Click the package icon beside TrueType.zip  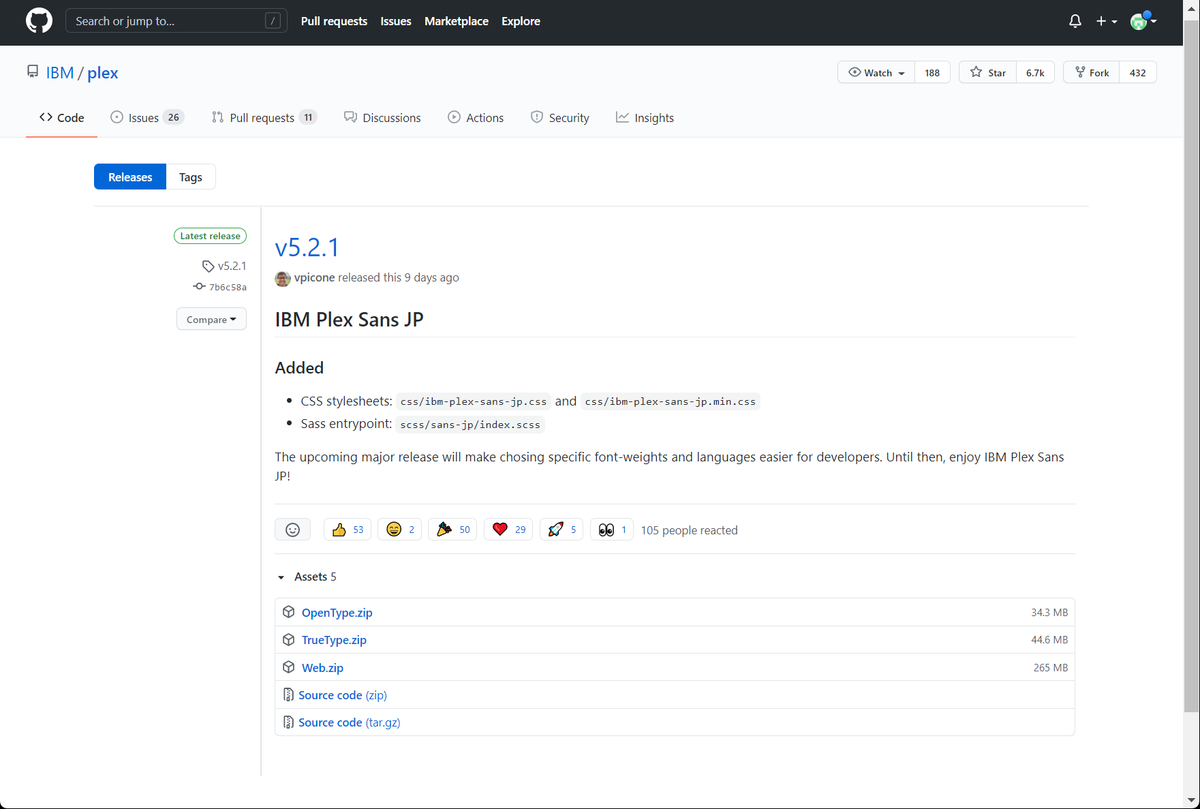288,640
